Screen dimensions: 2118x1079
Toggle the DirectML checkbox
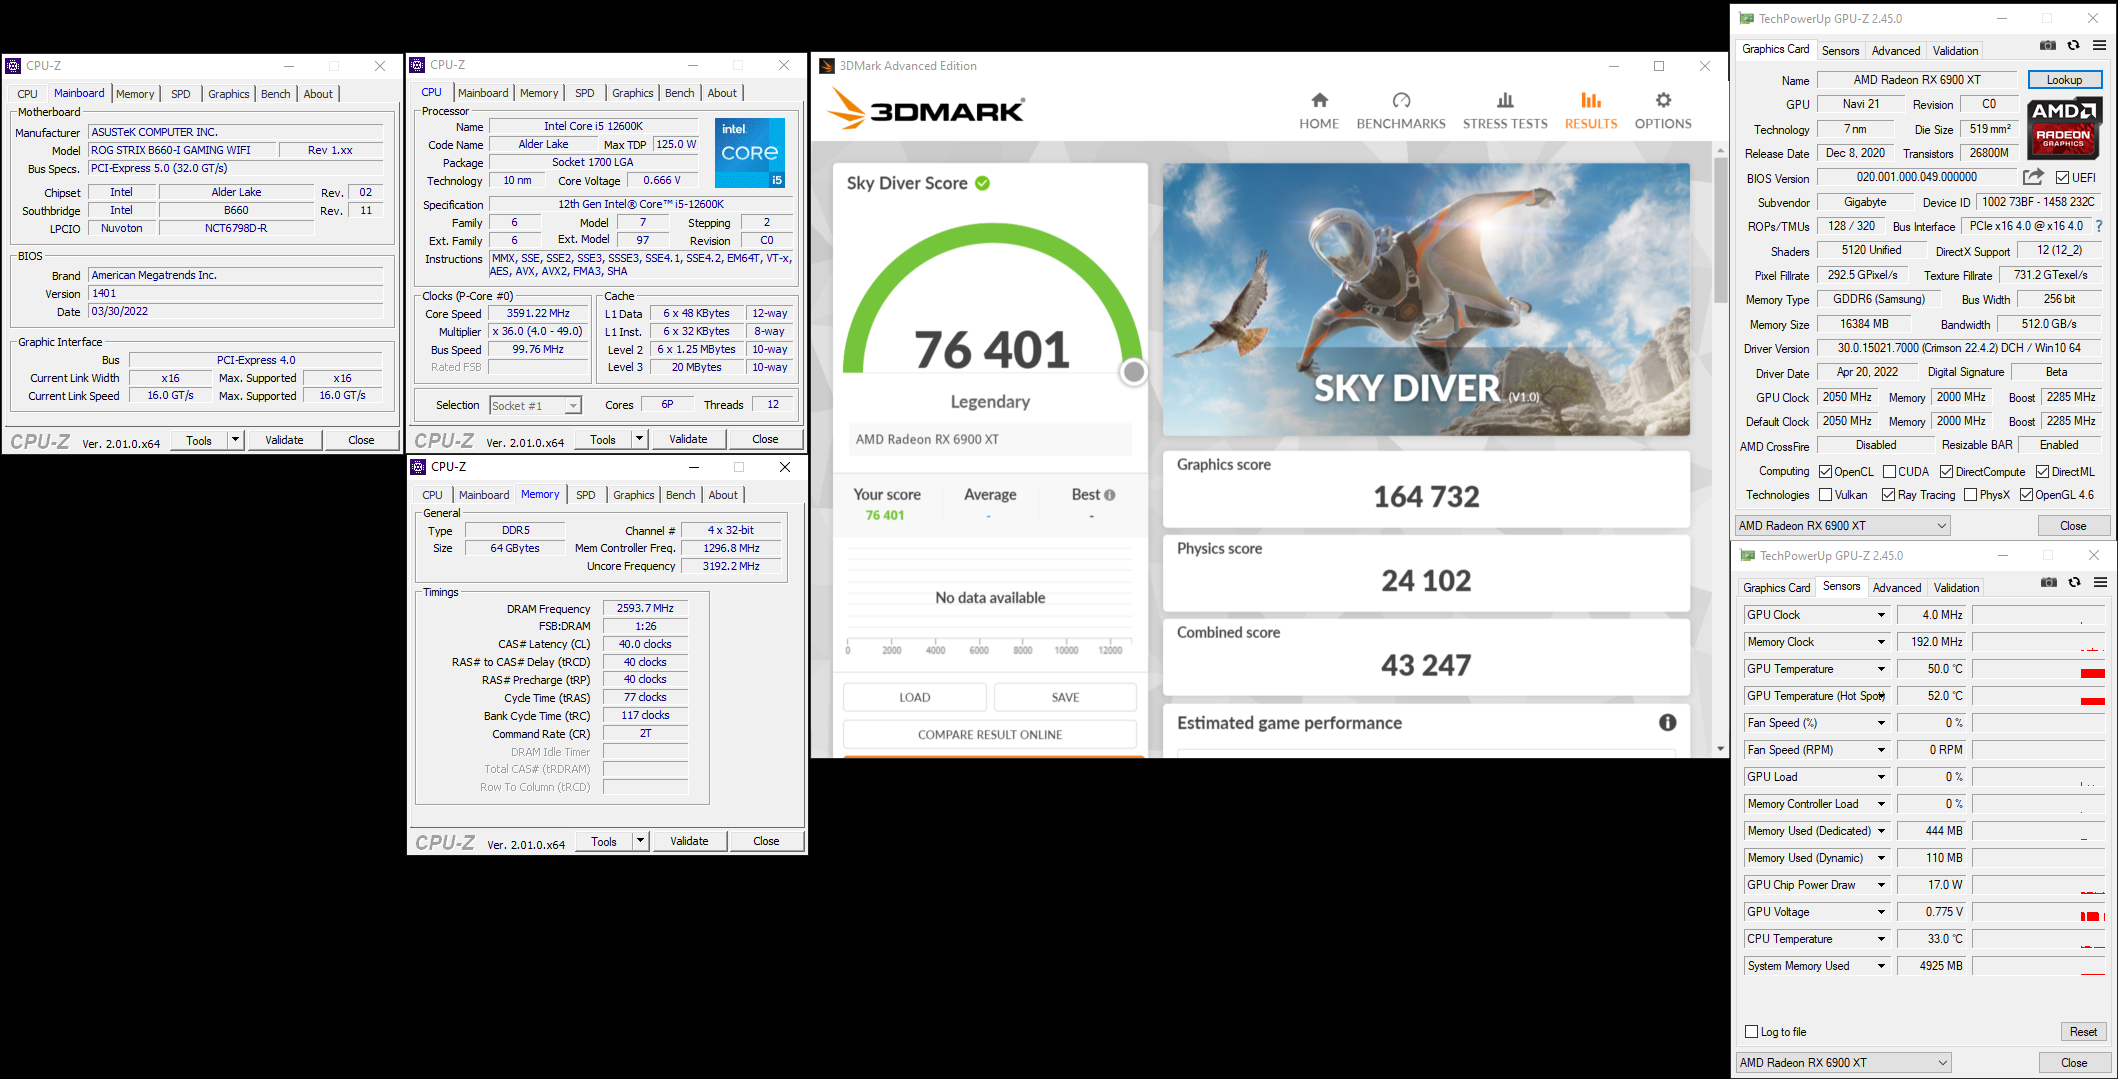pyautogui.click(x=2042, y=472)
